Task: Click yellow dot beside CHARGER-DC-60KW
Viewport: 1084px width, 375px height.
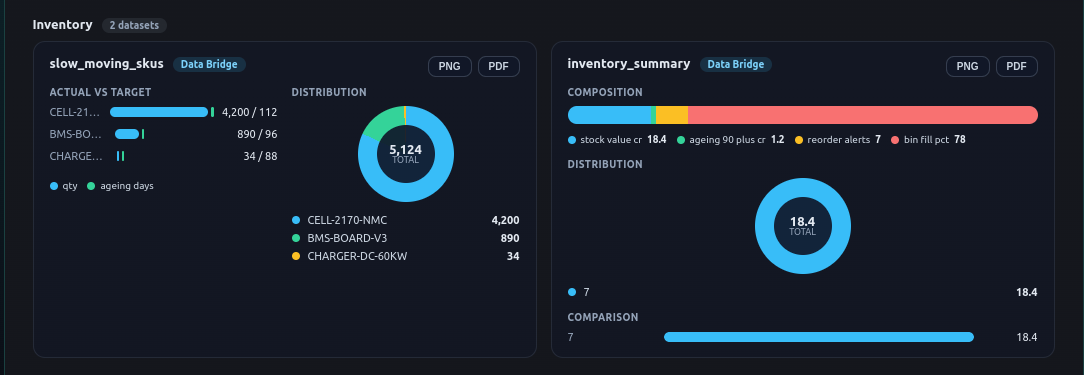Action: 296,256
